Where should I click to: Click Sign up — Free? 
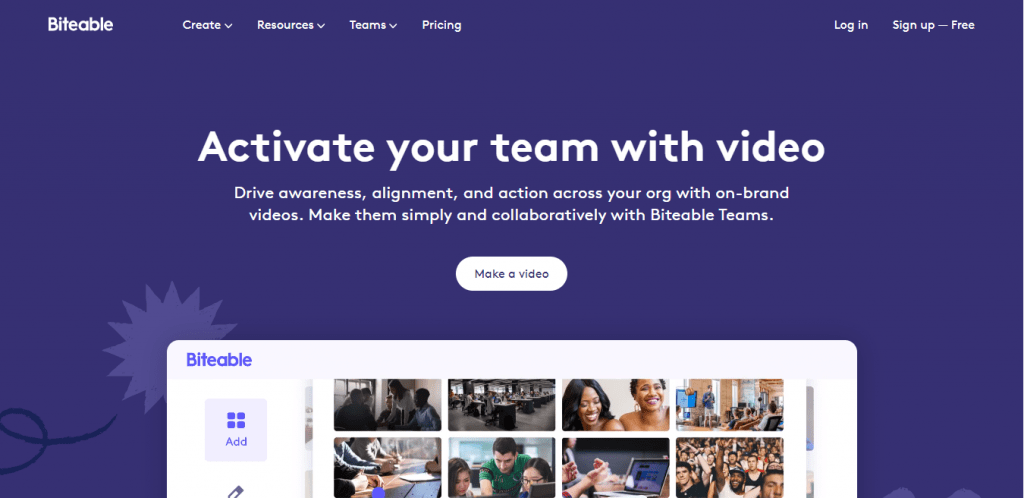coord(933,25)
